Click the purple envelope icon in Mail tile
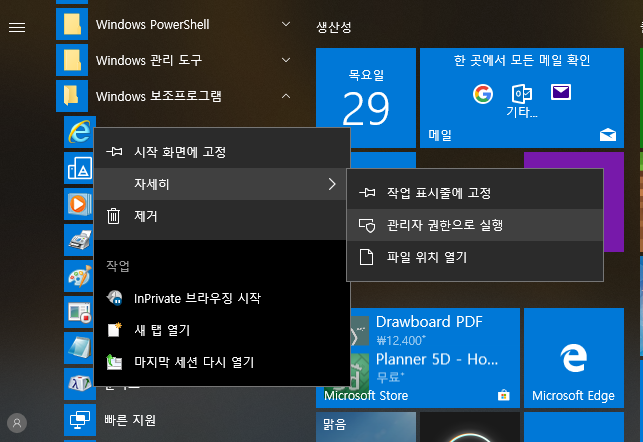The image size is (643, 442). [561, 92]
